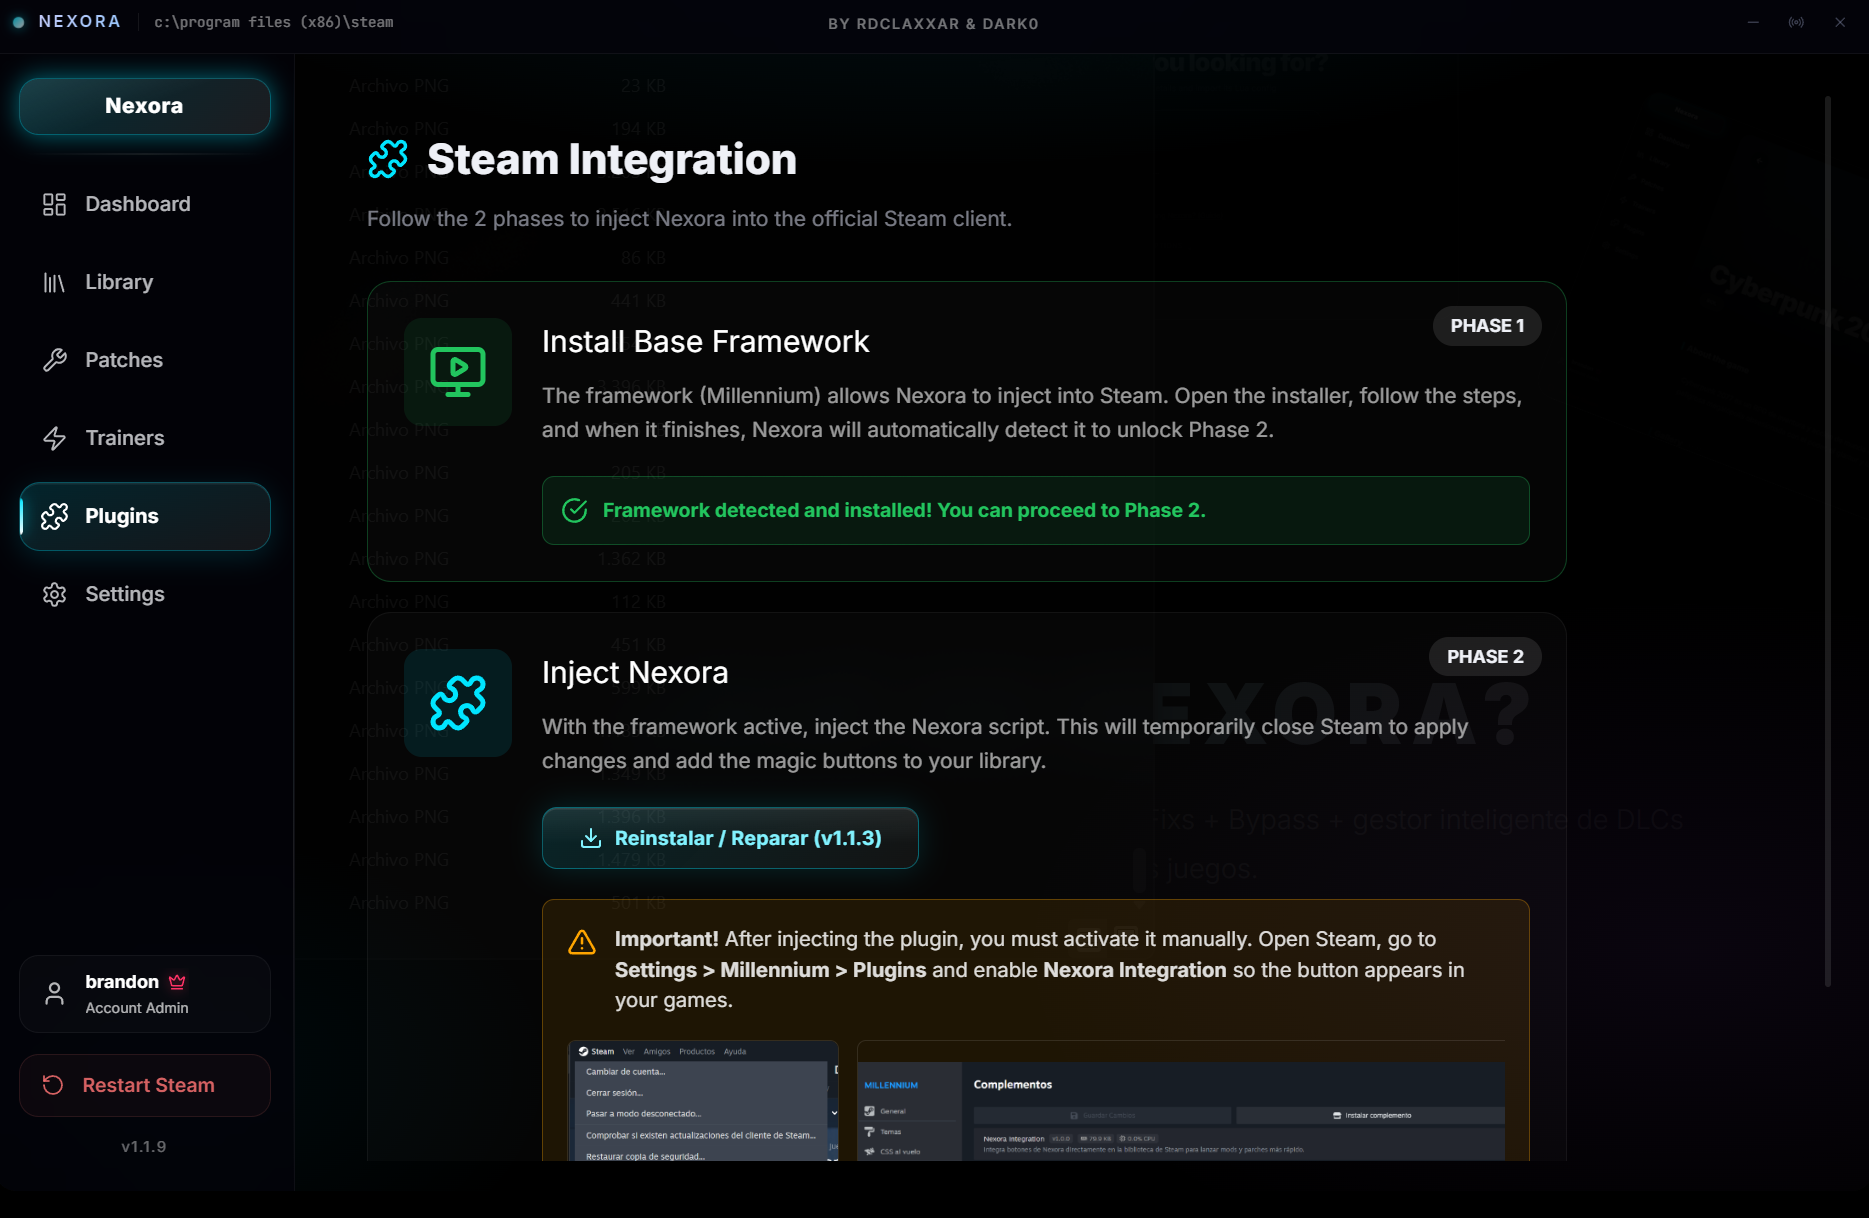This screenshot has height=1218, width=1869.
Task: Click the puzzle icon tile beside Inject Nexora
Action: pyautogui.click(x=458, y=703)
